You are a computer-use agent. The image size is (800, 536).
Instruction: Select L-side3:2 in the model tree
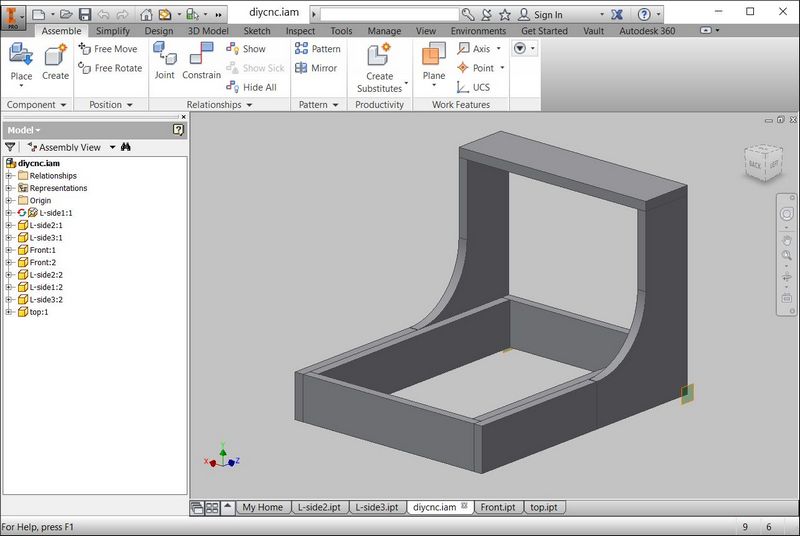(46, 299)
